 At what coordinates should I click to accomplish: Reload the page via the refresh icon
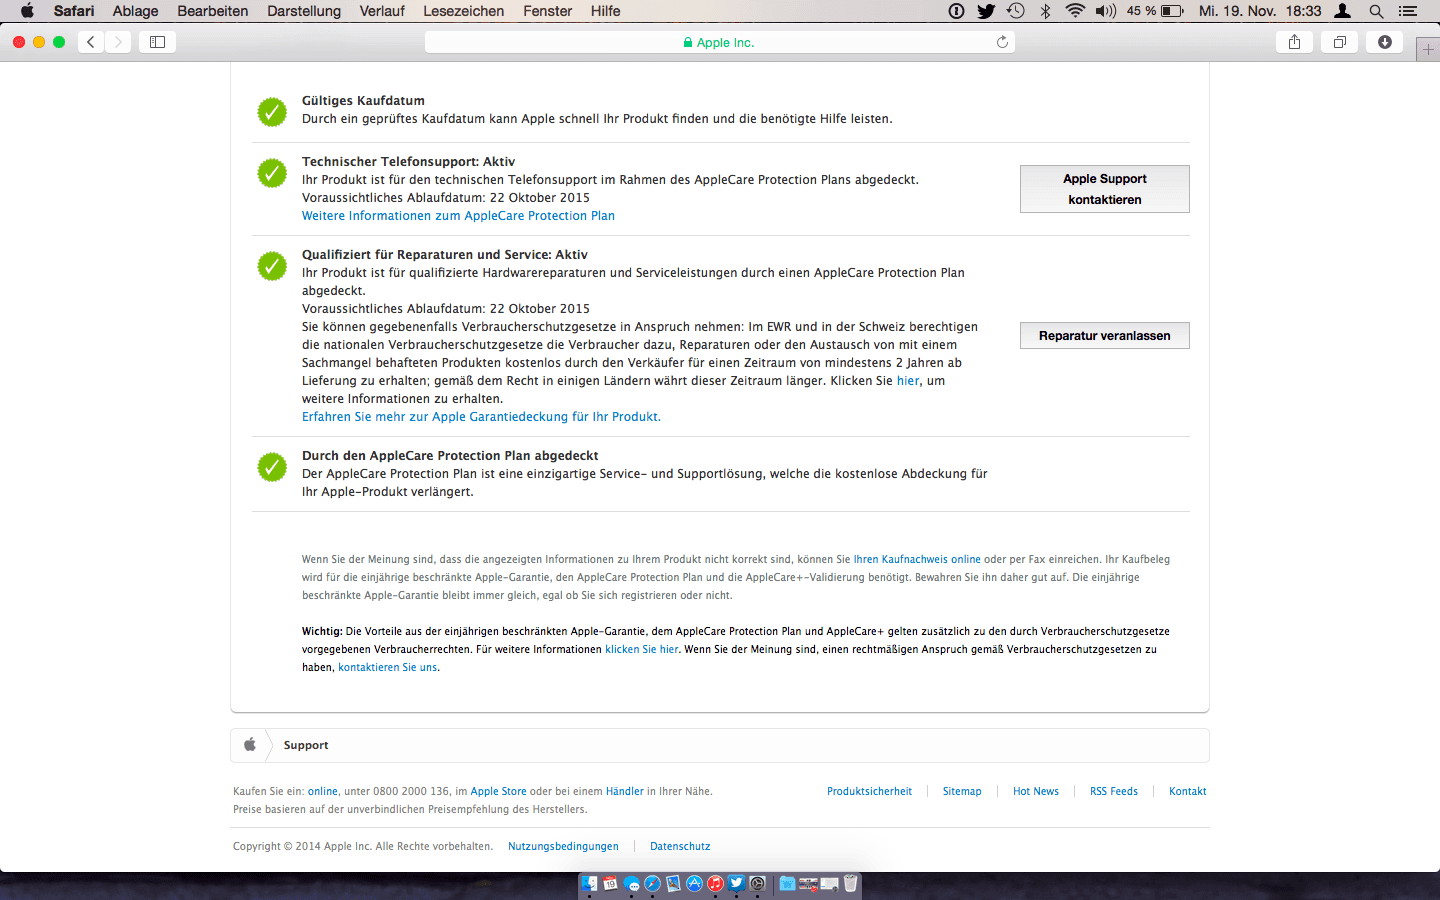(1002, 42)
